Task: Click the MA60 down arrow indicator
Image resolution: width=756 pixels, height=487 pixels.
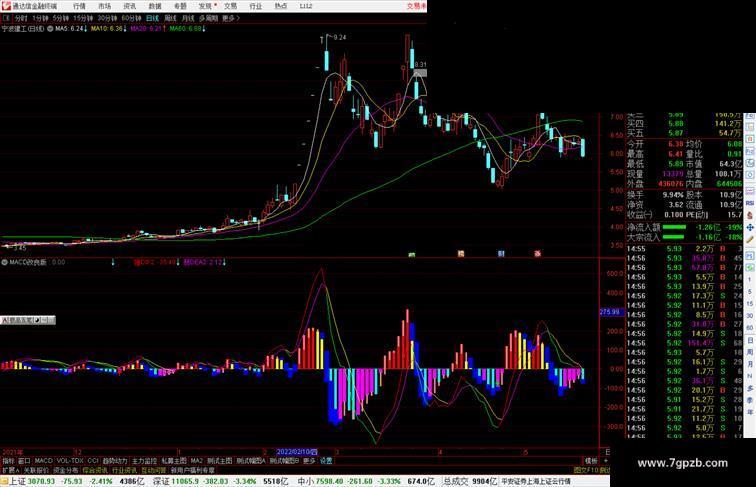Action: click(x=203, y=29)
